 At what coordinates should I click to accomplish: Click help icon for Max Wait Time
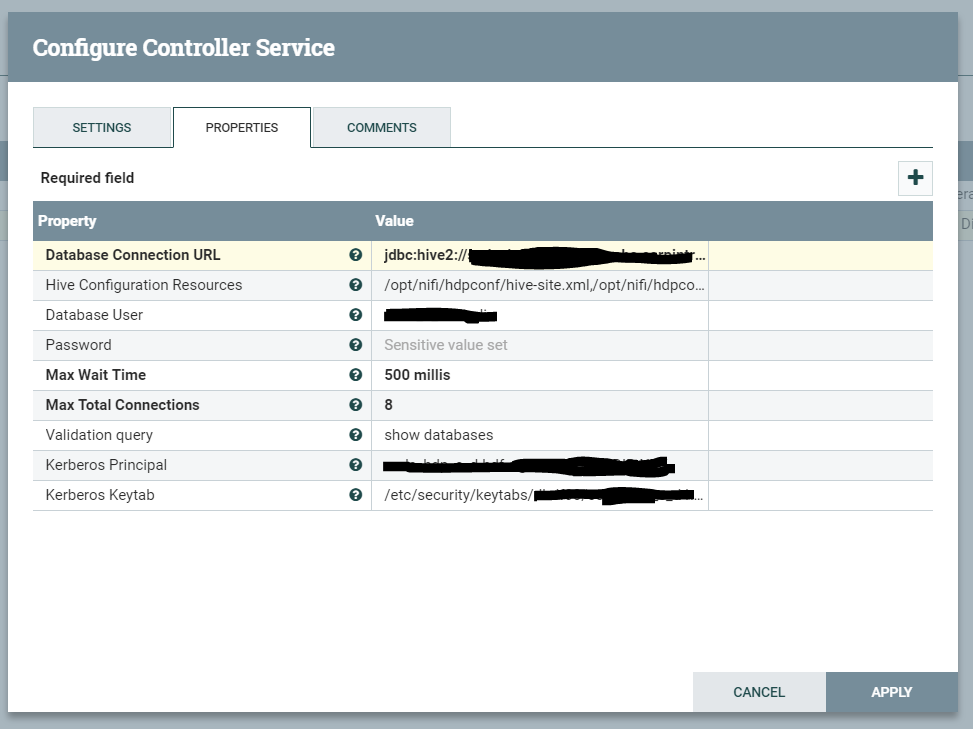pyautogui.click(x=356, y=375)
